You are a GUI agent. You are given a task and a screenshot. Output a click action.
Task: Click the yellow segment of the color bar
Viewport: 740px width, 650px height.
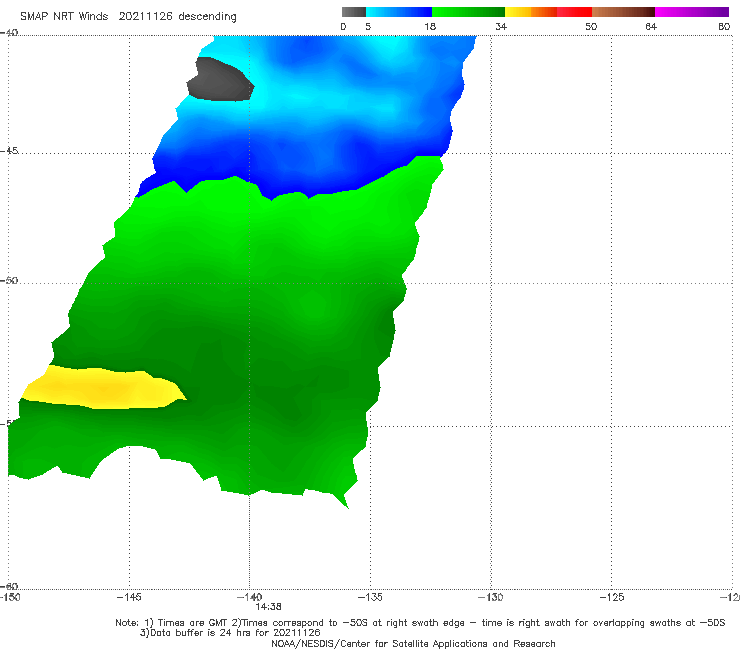pyautogui.click(x=518, y=12)
